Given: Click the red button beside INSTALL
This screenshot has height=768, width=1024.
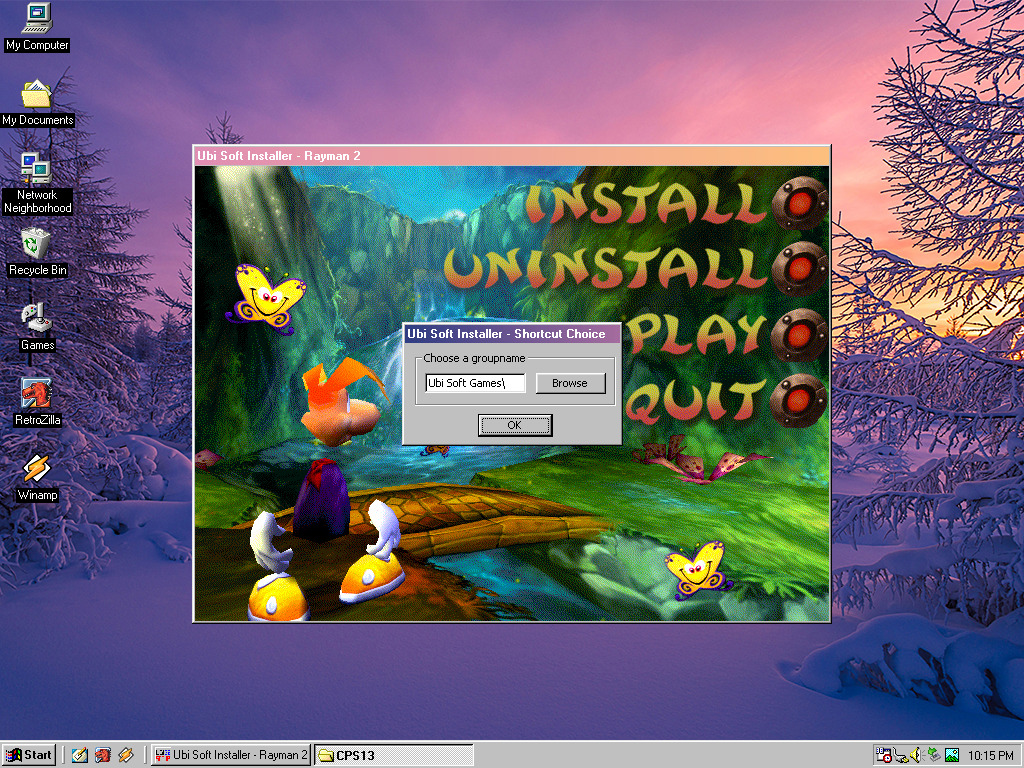Looking at the screenshot, I should click(x=799, y=202).
